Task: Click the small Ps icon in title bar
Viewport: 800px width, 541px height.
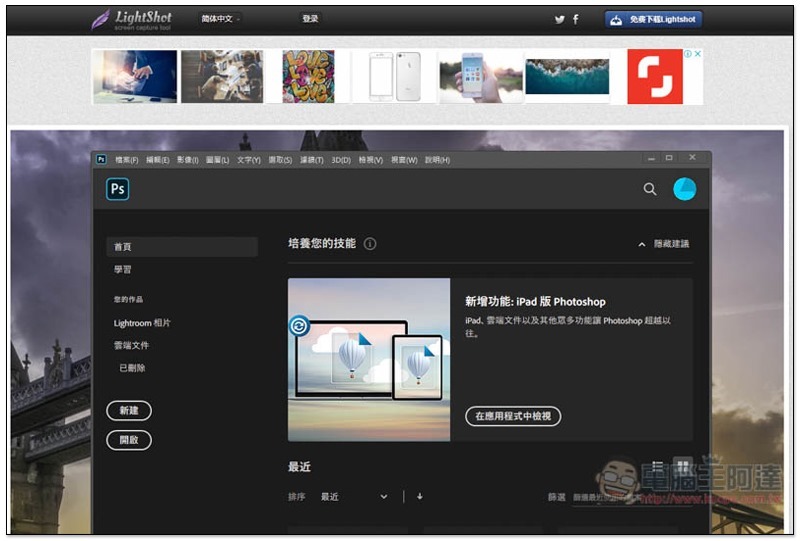Action: pos(101,159)
